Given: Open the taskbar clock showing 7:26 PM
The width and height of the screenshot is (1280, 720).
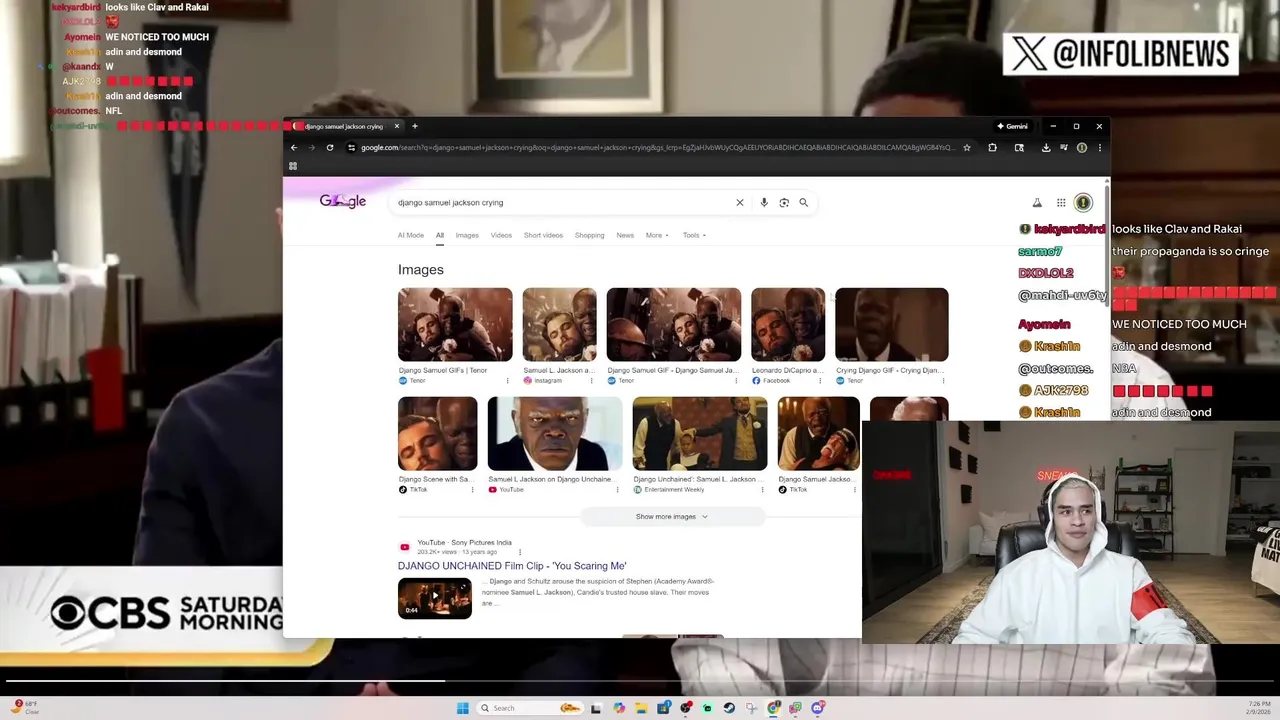Looking at the screenshot, I should (x=1258, y=708).
